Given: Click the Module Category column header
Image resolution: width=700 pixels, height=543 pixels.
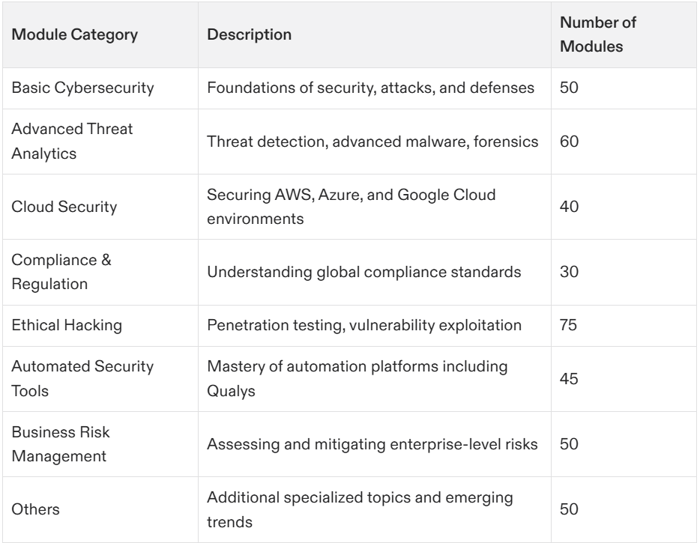Looking at the screenshot, I should (x=75, y=35).
